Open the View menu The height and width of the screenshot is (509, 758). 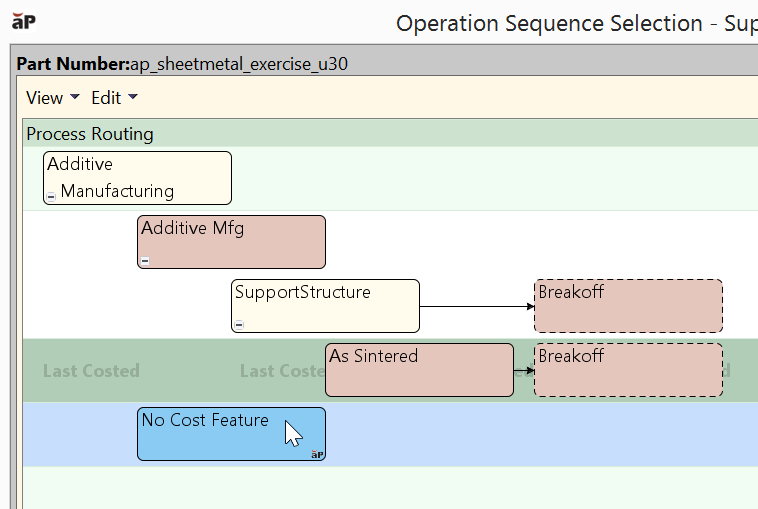44,98
